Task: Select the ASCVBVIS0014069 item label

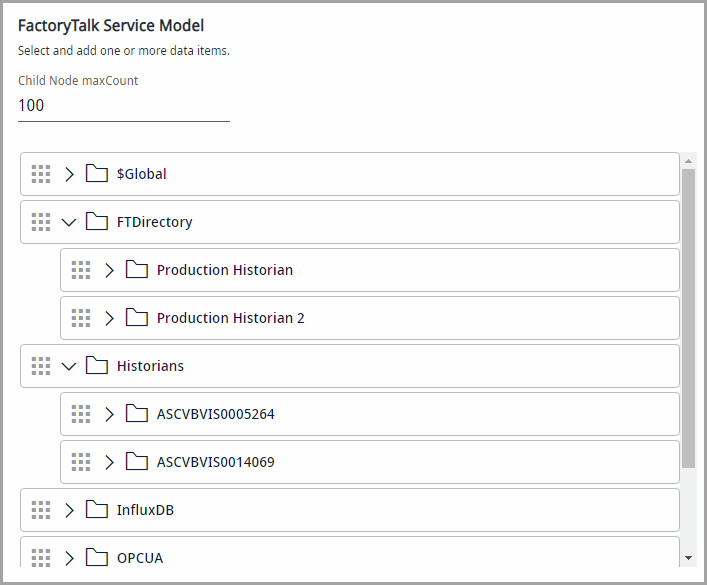Action: [216, 462]
